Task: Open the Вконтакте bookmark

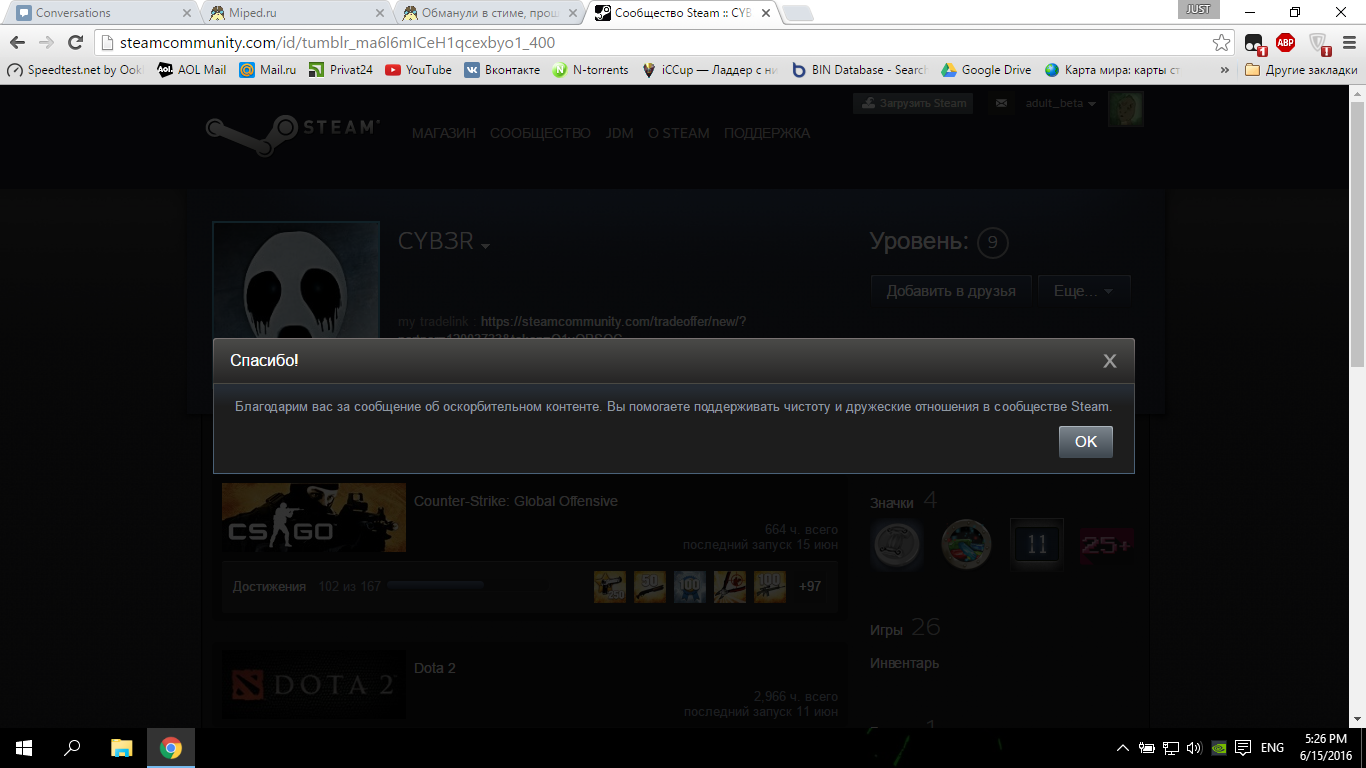Action: pyautogui.click(x=502, y=70)
